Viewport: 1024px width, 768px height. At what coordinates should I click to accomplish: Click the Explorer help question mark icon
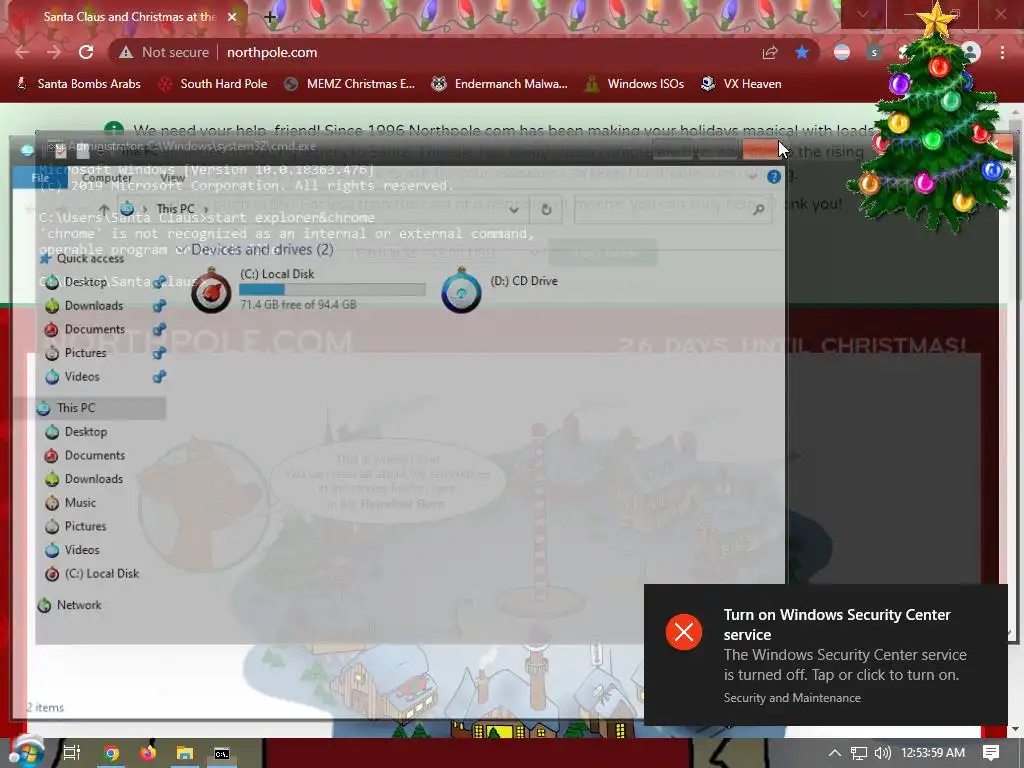pyautogui.click(x=774, y=177)
